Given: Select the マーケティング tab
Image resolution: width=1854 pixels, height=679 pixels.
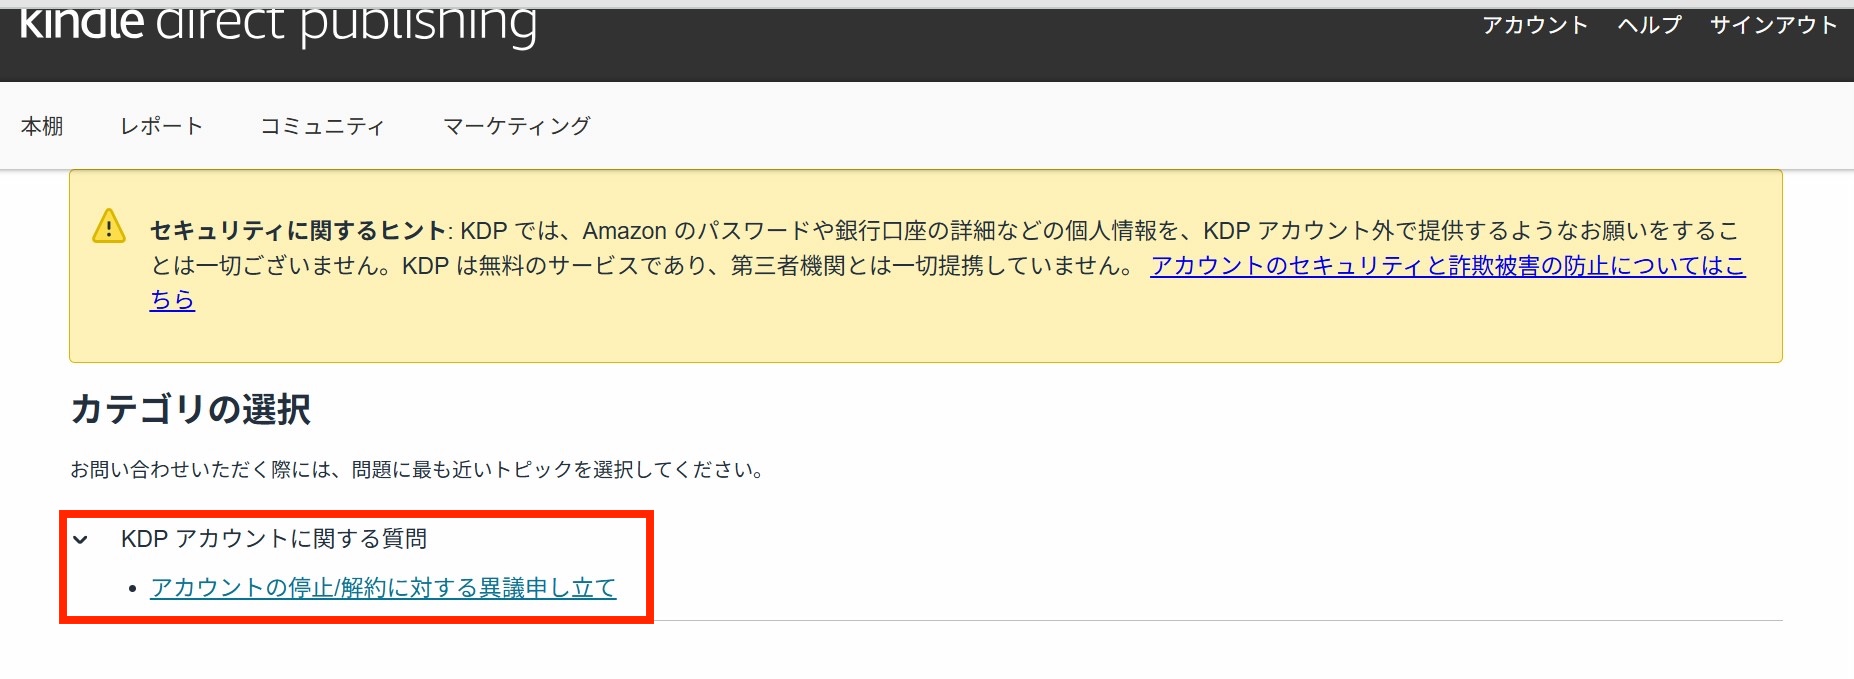Looking at the screenshot, I should coord(516,126).
